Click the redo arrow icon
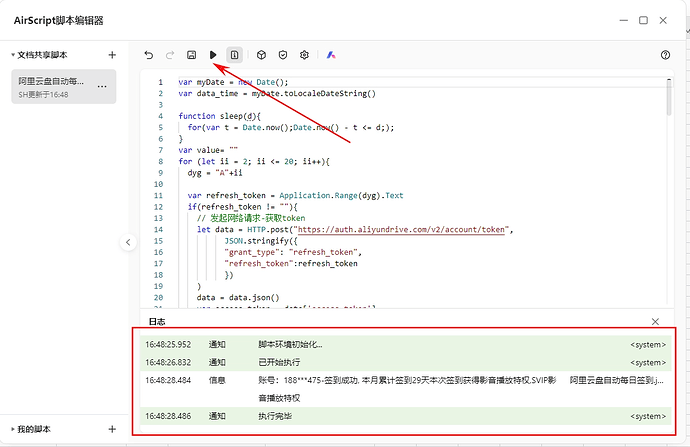 coord(170,55)
